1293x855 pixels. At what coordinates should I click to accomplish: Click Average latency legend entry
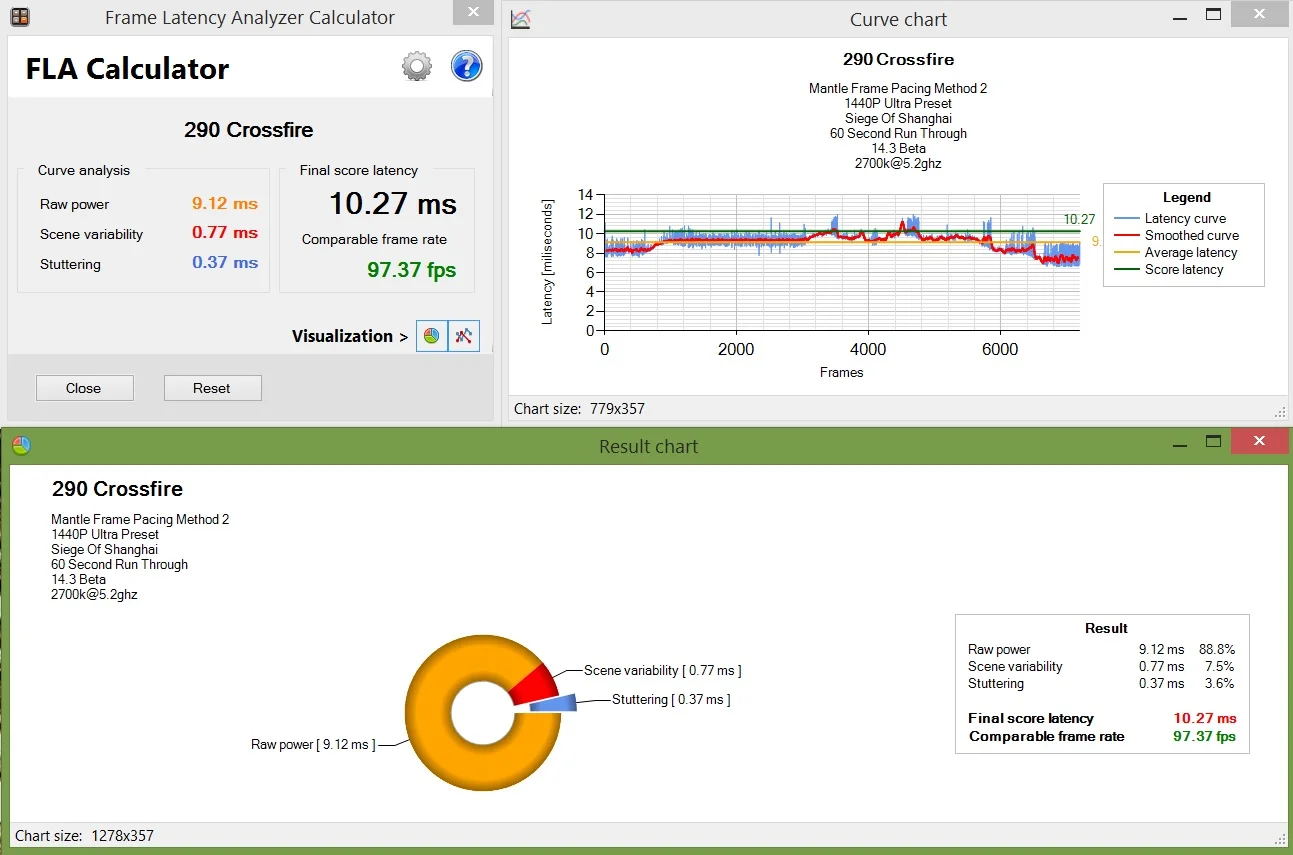1175,252
